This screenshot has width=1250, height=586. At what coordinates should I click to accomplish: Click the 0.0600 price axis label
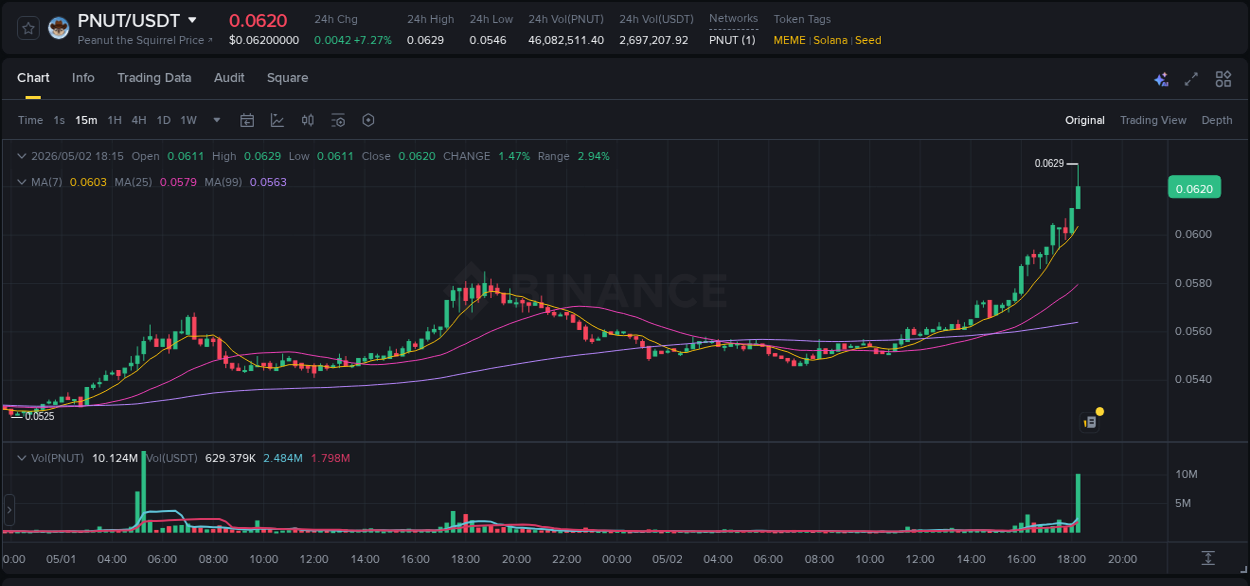pyautogui.click(x=1195, y=234)
